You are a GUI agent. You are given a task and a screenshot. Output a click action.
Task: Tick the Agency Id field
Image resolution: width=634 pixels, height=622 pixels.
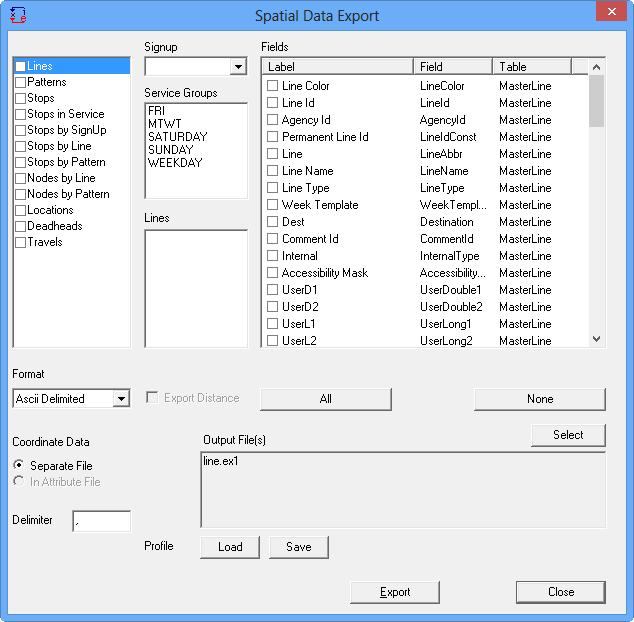click(273, 120)
